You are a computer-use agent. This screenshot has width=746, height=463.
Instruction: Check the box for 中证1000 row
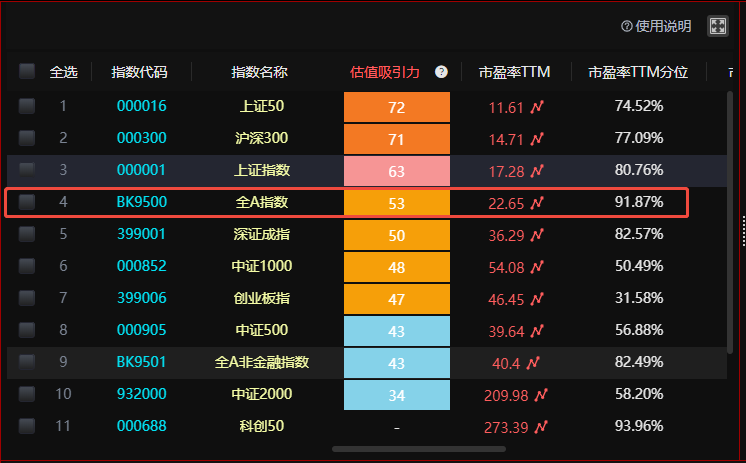[27, 266]
